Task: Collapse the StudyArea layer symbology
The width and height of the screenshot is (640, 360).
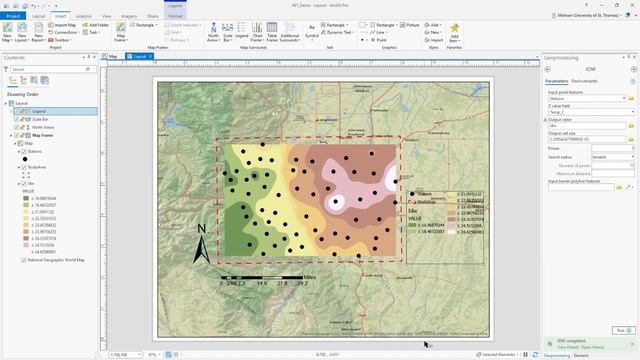Action: coord(19,167)
